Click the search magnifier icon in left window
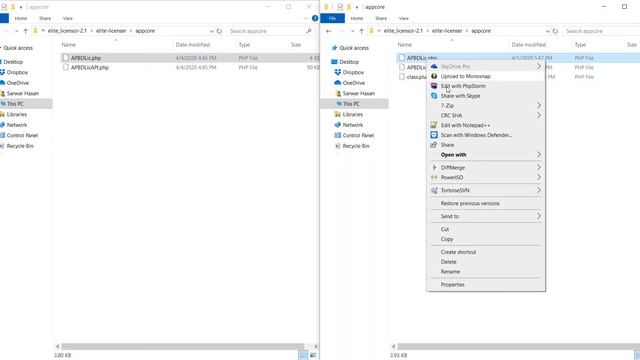This screenshot has width=640, height=360. (x=309, y=31)
